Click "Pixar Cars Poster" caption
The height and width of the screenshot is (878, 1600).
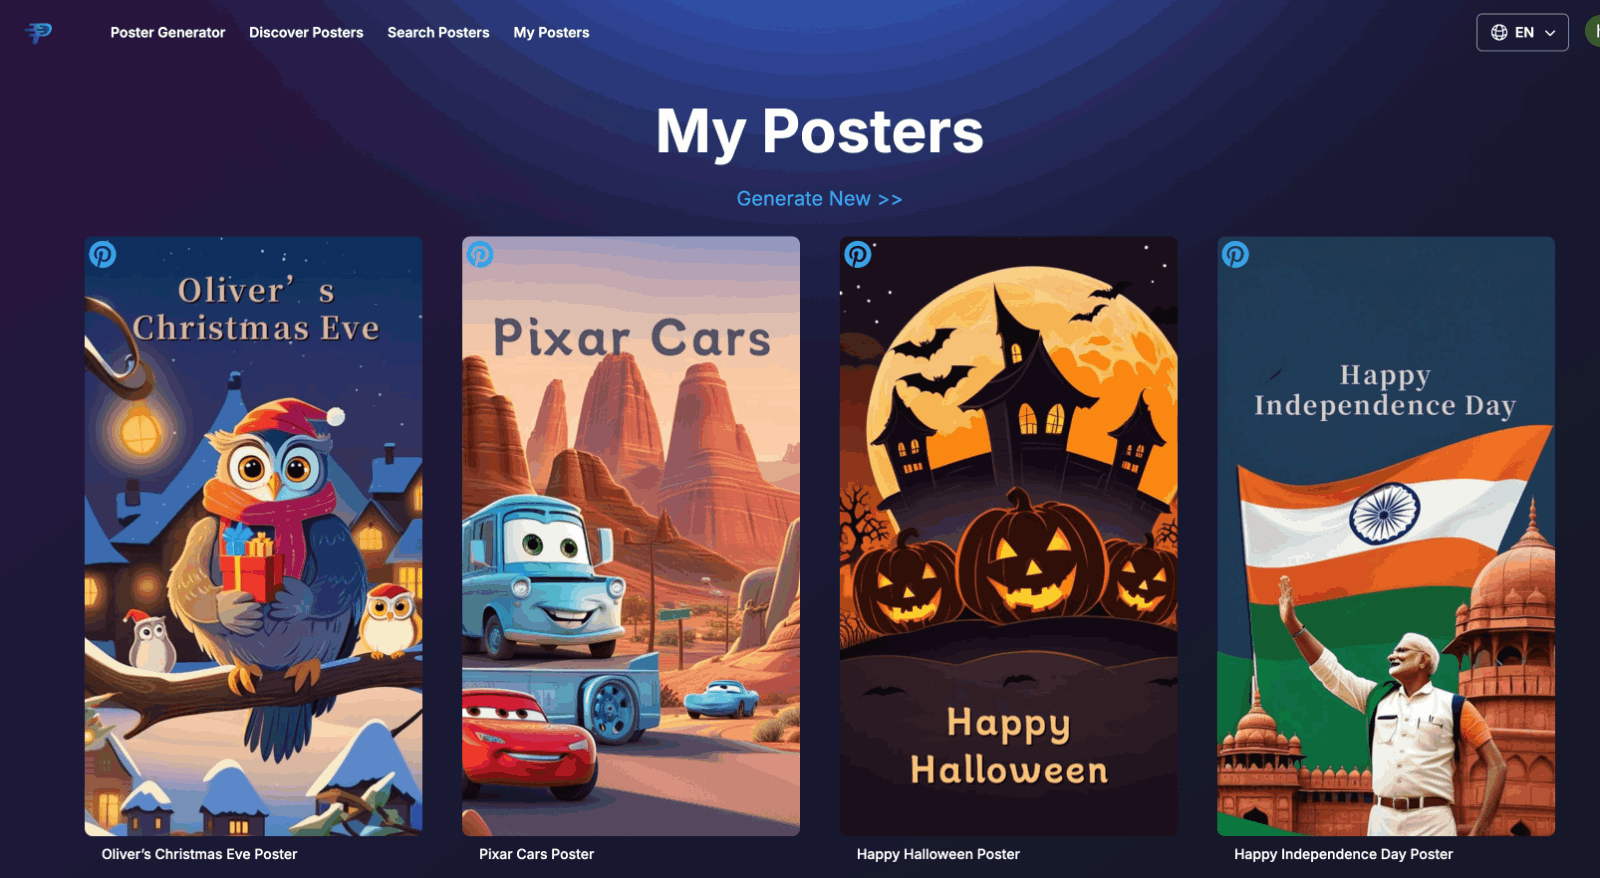(x=536, y=854)
